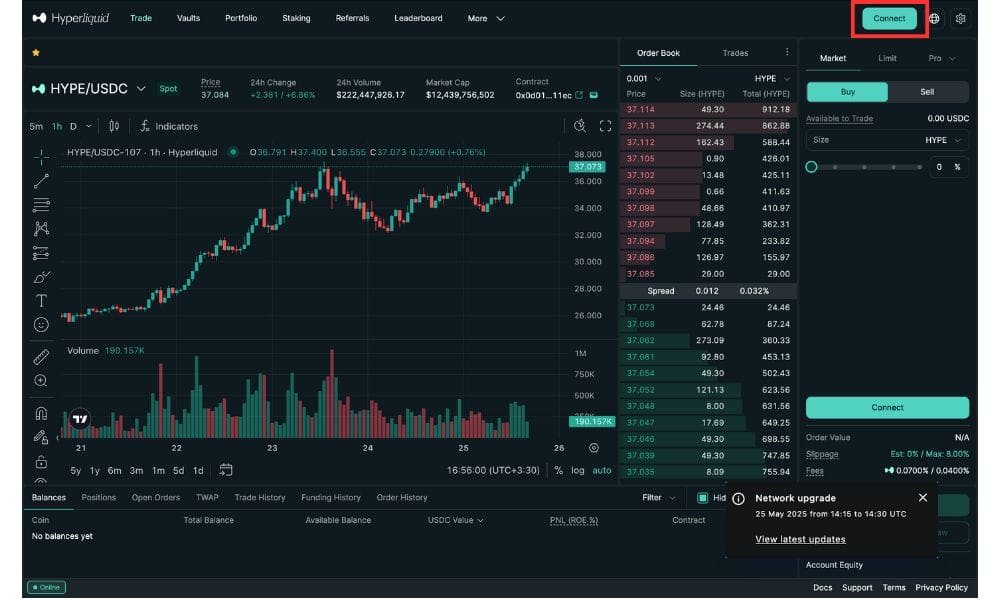The height and width of the screenshot is (600, 1000).
Task: Select the Sell toggle
Action: 927,92
